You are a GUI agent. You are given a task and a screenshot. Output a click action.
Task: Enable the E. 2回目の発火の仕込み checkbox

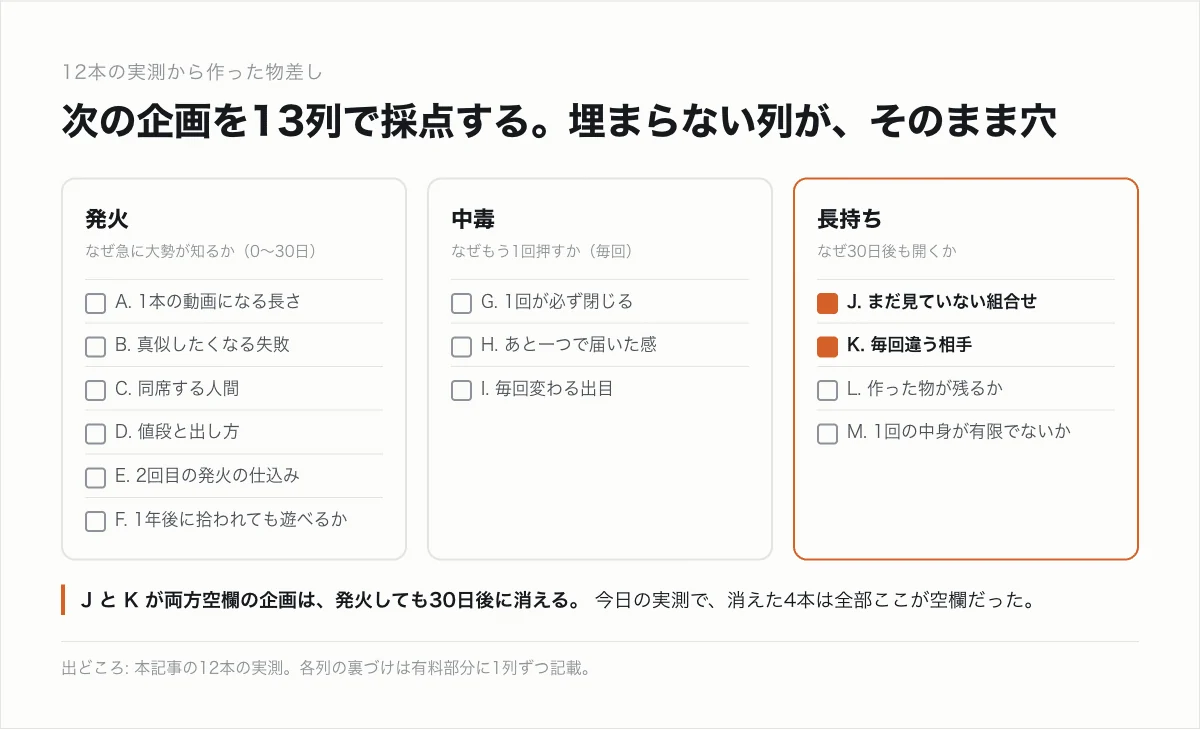[x=95, y=478]
